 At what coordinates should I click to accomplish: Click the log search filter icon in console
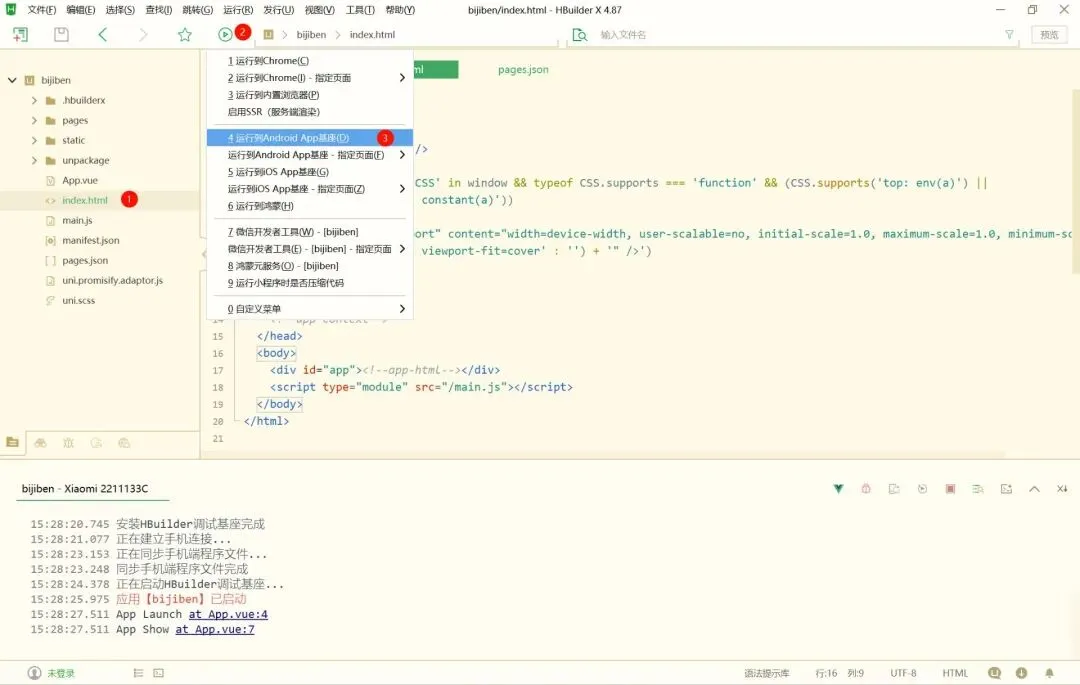click(x=978, y=489)
